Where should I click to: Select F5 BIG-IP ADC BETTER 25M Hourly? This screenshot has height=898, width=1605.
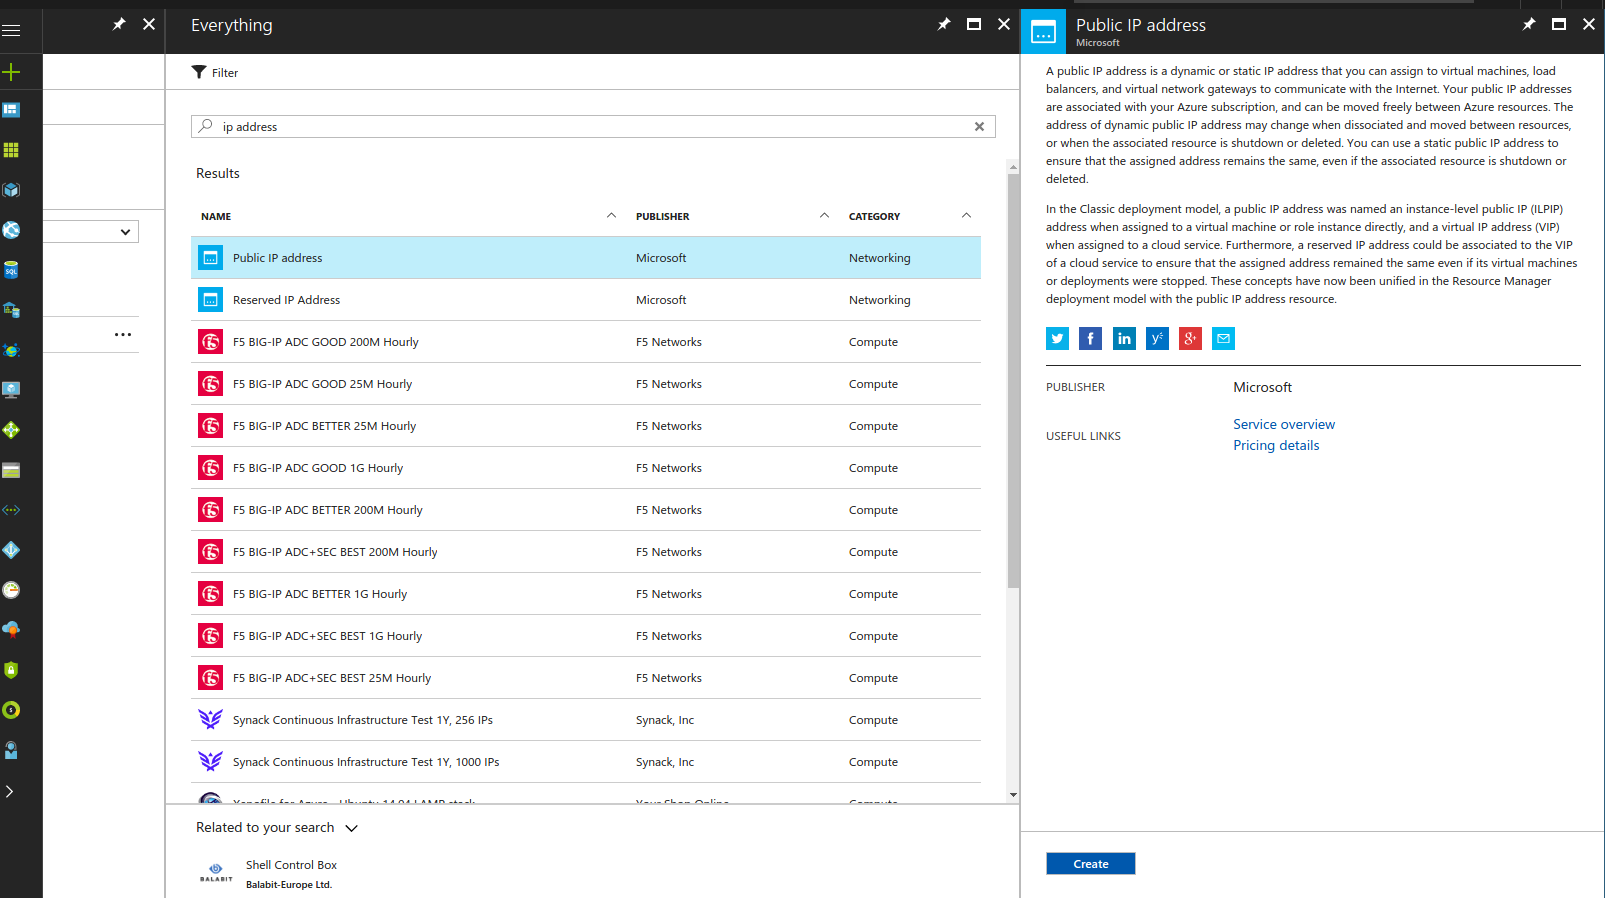(x=586, y=426)
